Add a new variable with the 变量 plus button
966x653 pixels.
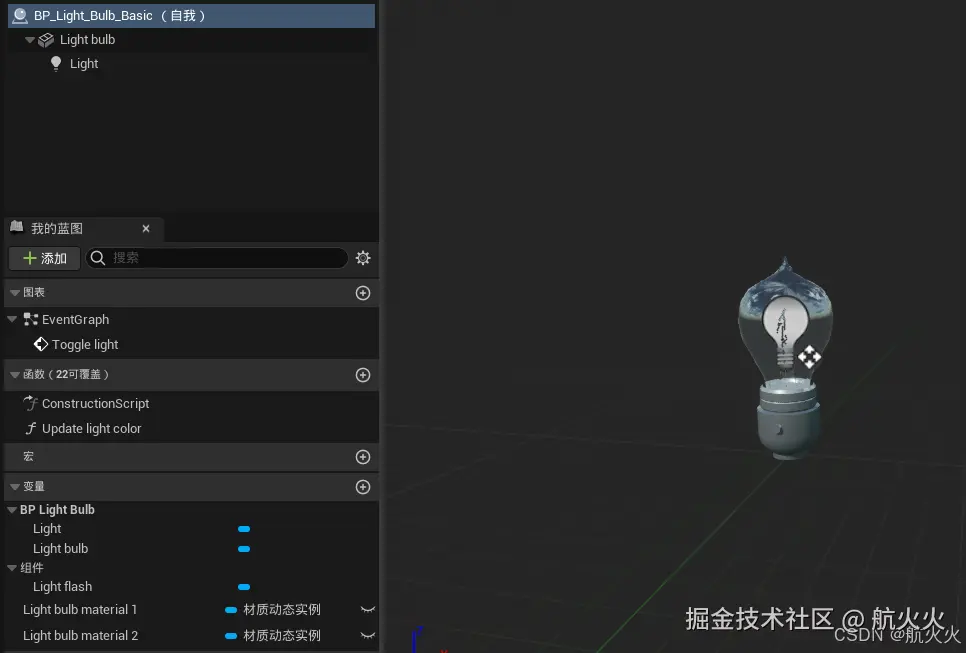(362, 486)
